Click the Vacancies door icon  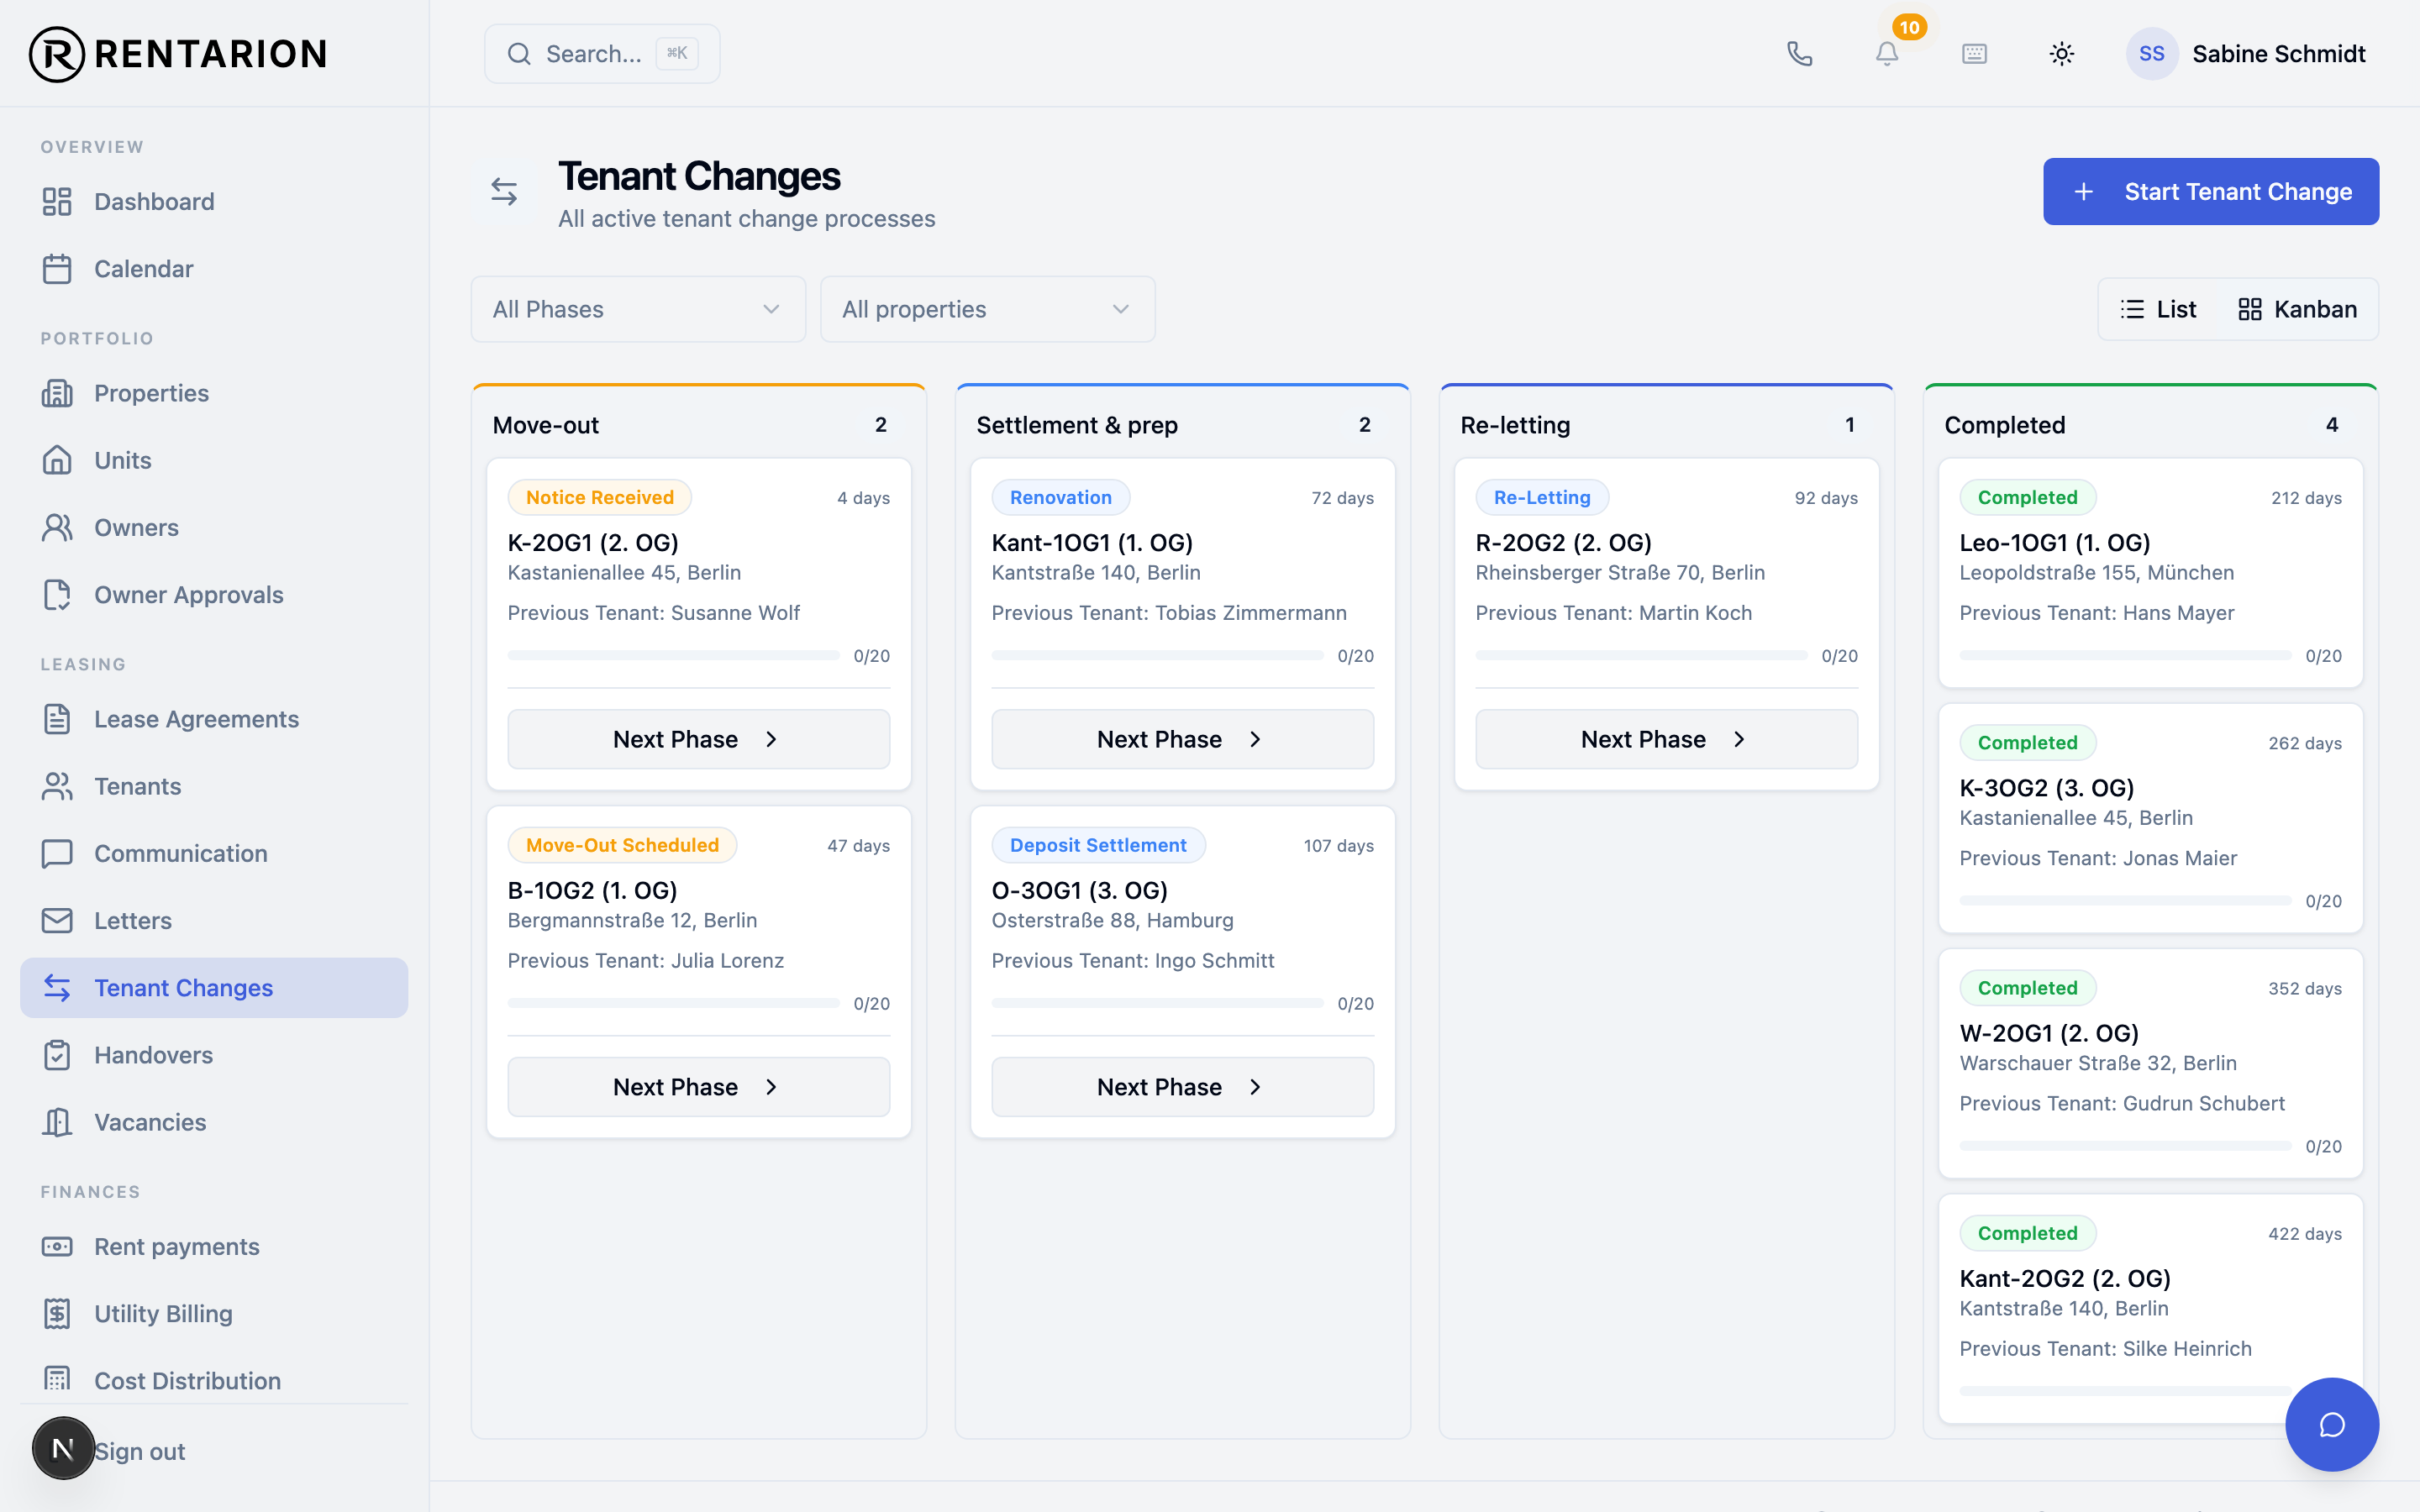[x=57, y=1122]
